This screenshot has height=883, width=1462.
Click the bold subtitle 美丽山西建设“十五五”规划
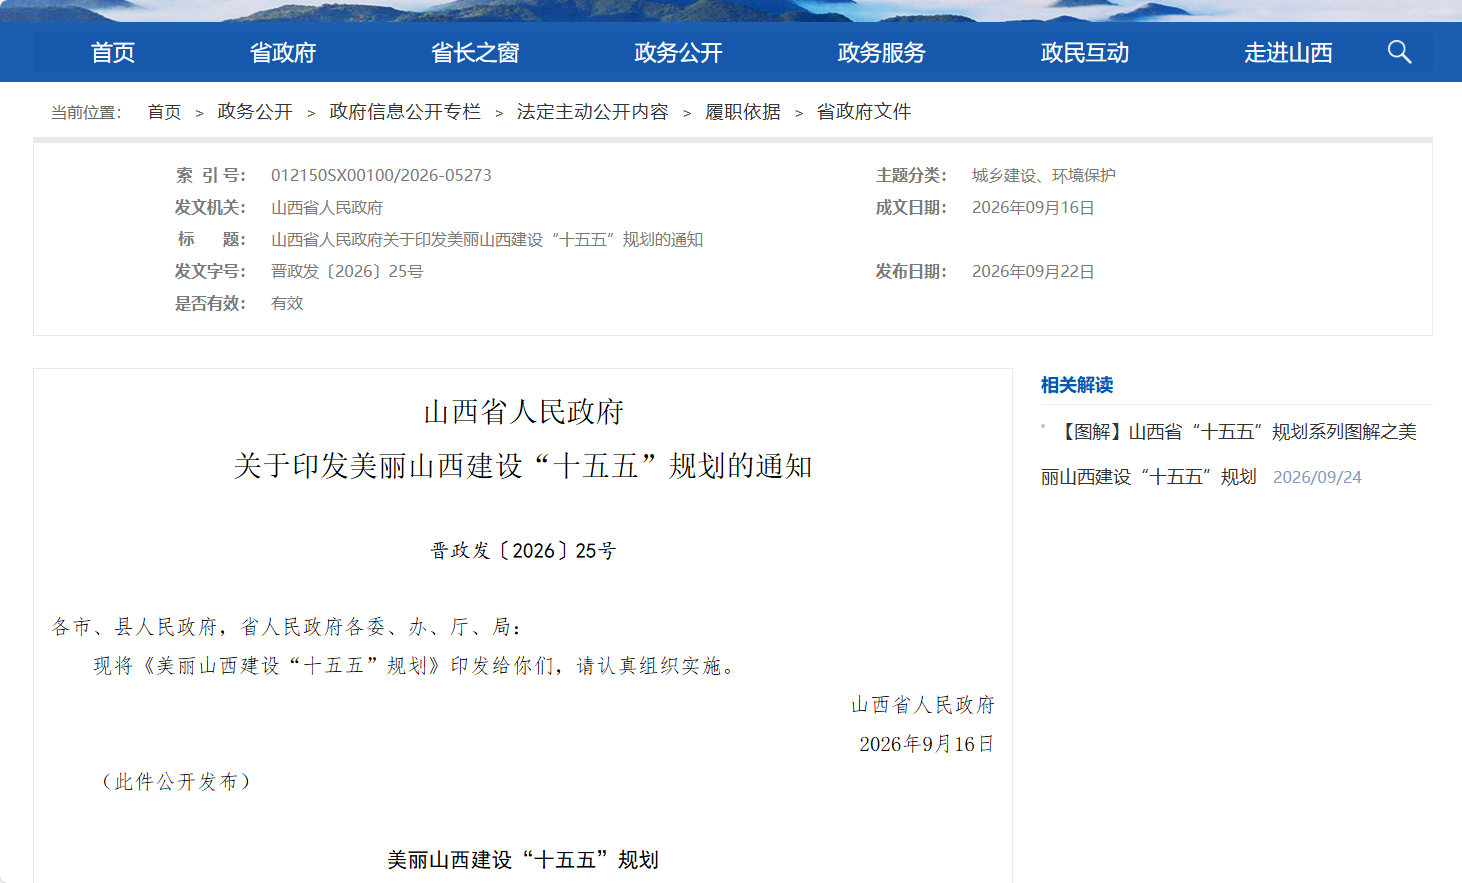(x=523, y=860)
